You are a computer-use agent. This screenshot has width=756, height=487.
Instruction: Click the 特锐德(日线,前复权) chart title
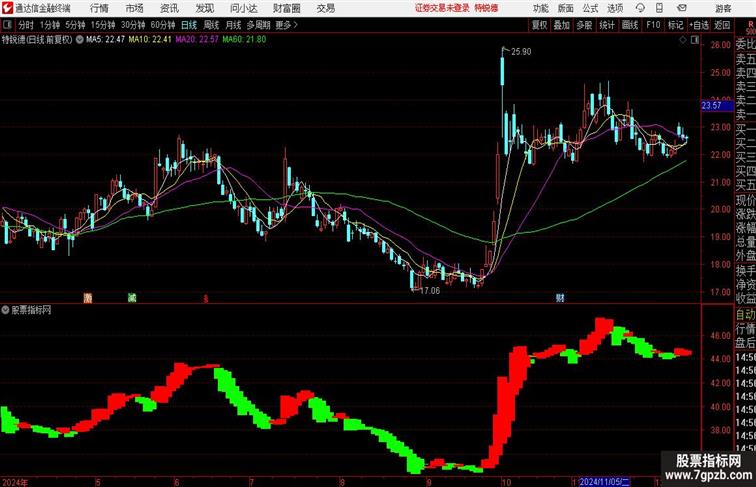coord(37,40)
